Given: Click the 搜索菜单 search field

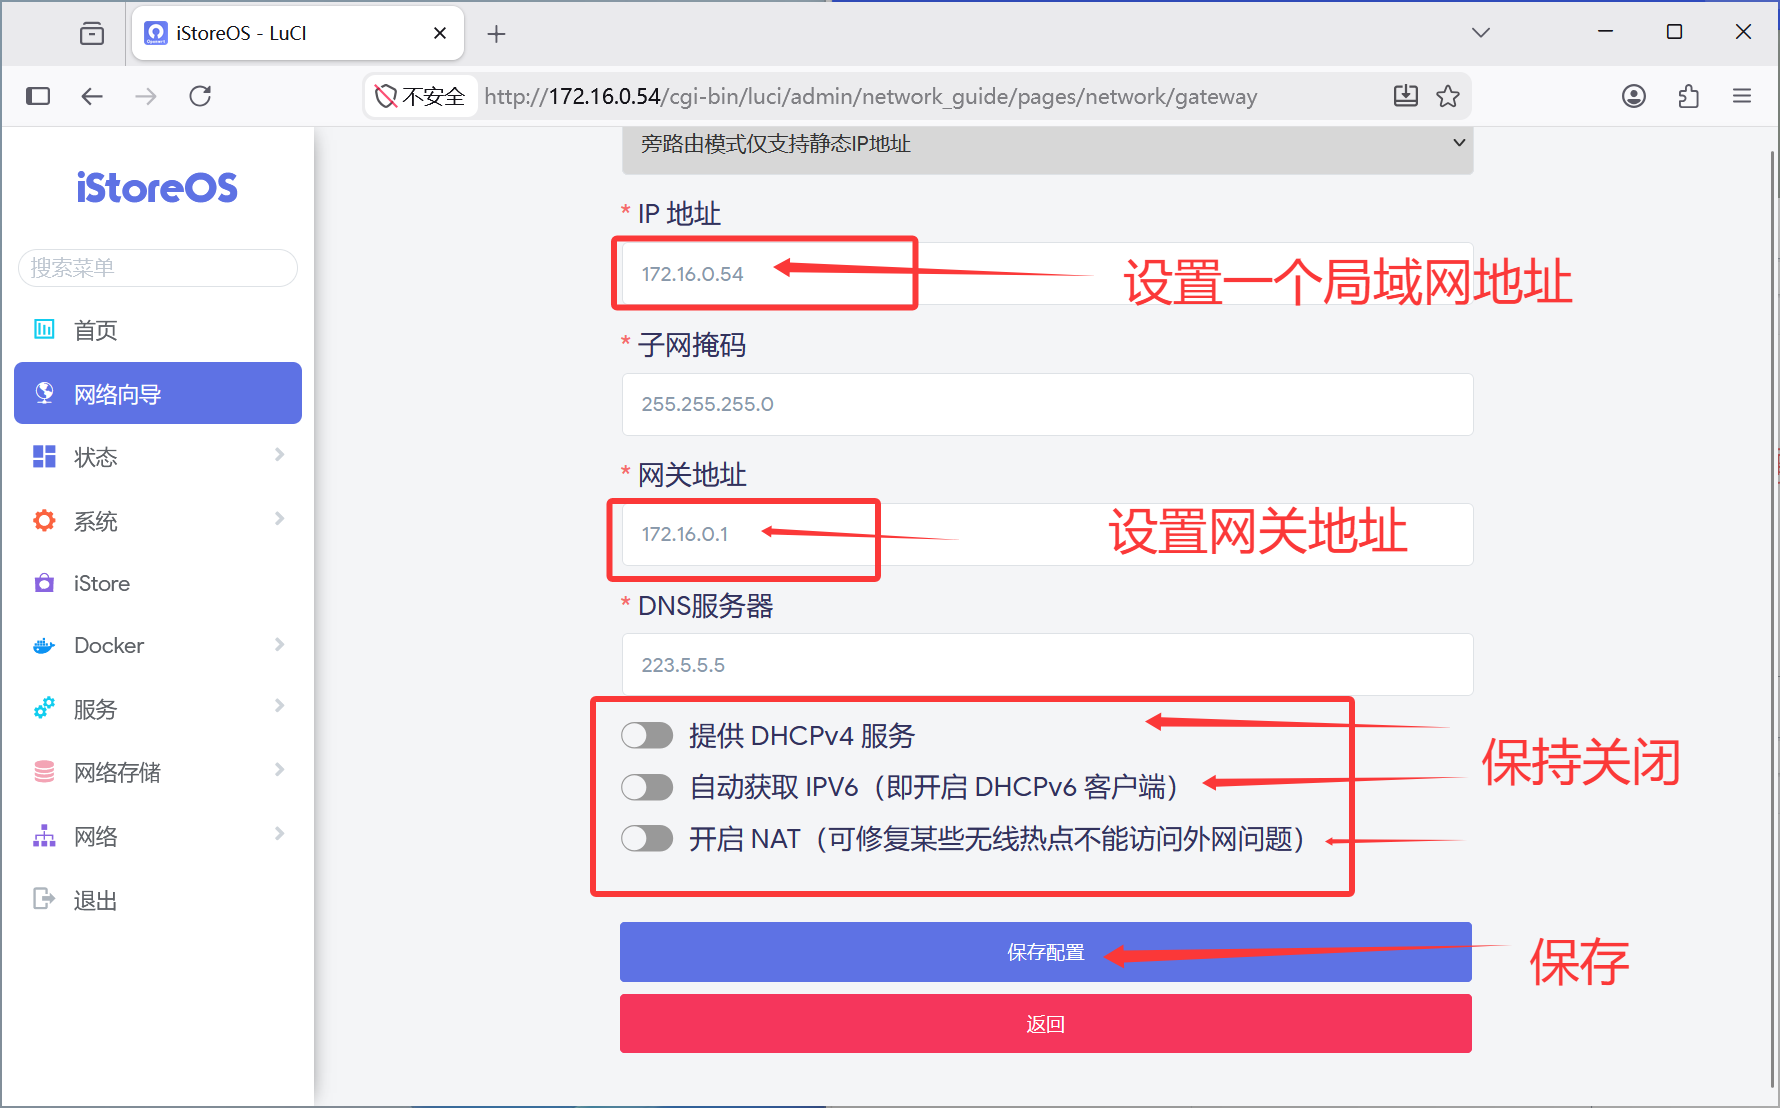Looking at the screenshot, I should tap(158, 268).
